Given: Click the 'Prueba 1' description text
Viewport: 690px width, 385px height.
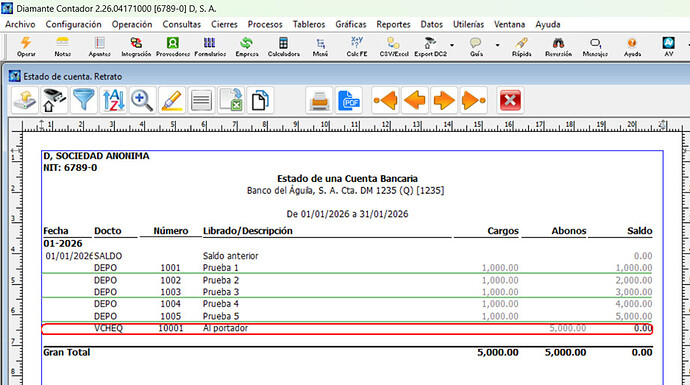Looking at the screenshot, I should [220, 268].
